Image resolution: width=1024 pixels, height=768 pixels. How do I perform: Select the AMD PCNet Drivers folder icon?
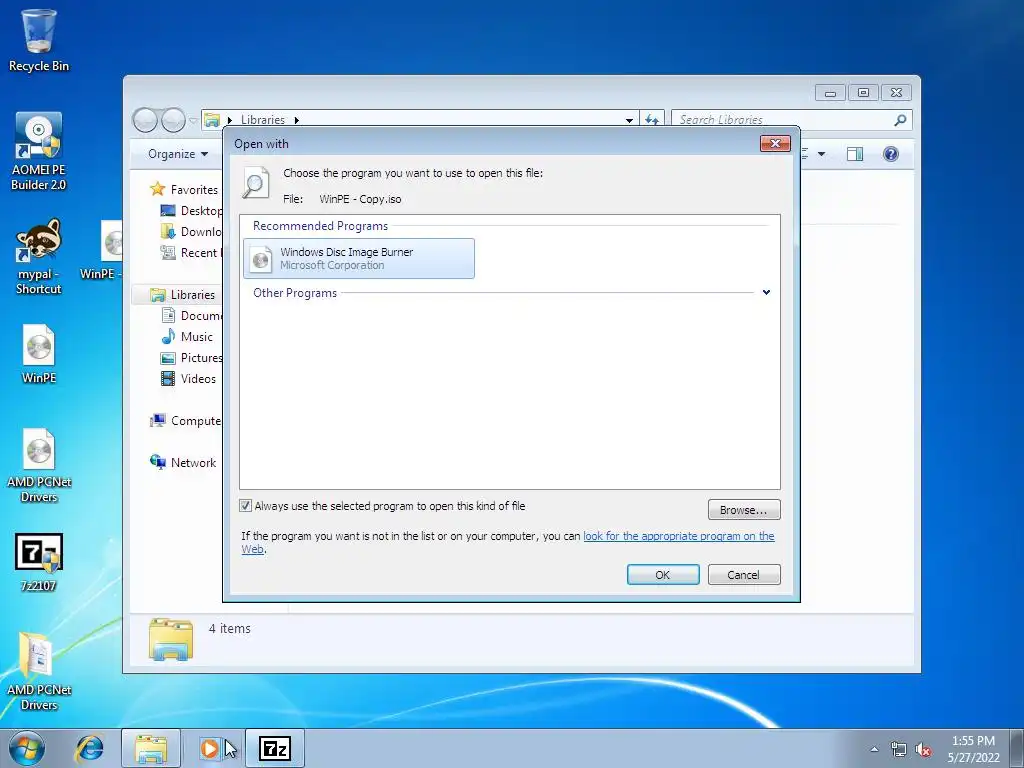39,671
